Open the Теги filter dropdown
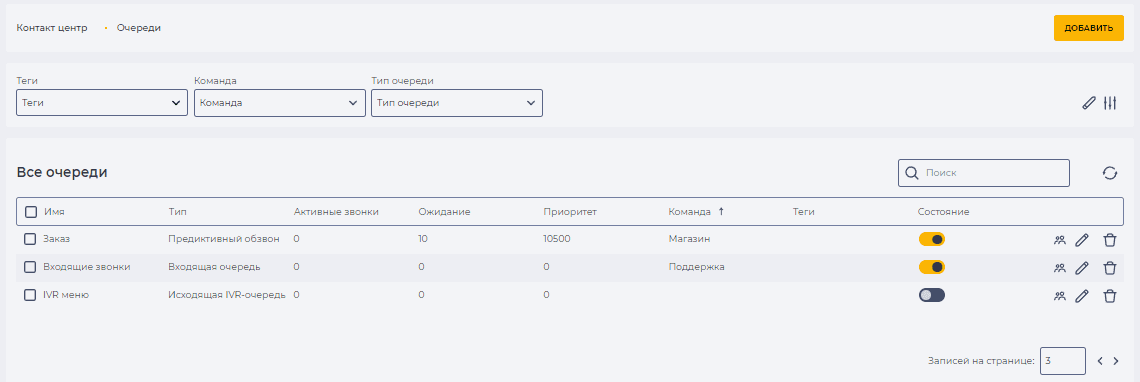The width and height of the screenshot is (1140, 382). (102, 103)
